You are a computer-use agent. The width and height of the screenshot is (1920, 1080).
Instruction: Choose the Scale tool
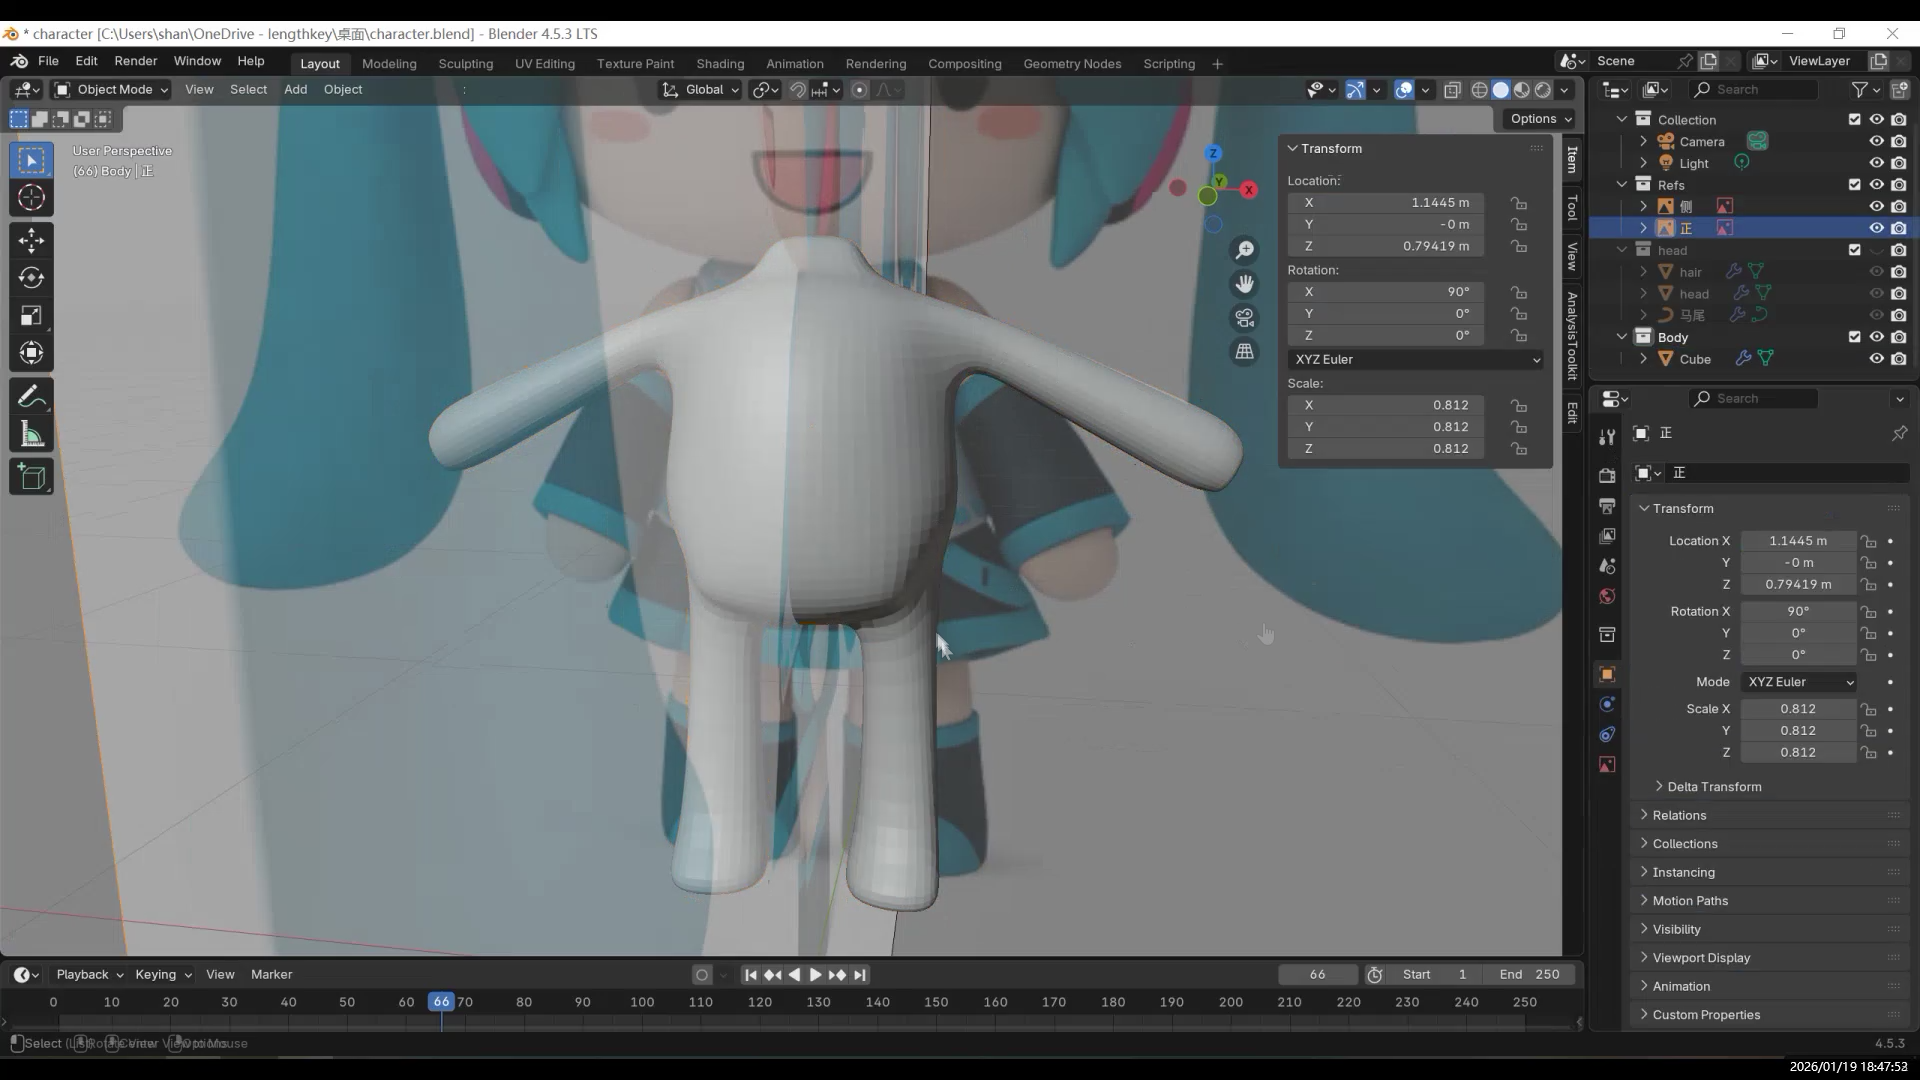(31, 316)
